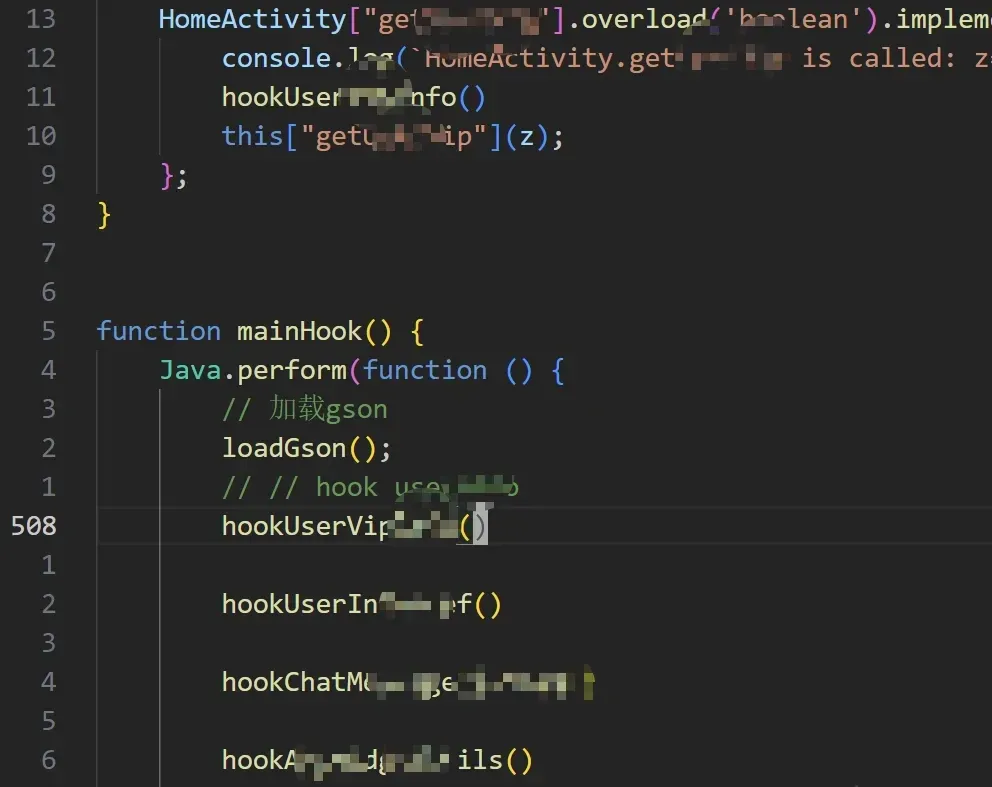Click line number 7 in the gutter

[49, 253]
